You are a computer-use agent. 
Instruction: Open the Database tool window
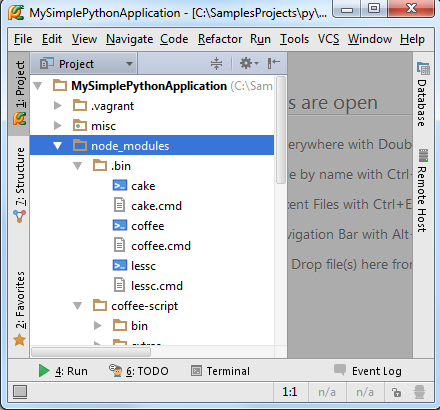coord(423,94)
